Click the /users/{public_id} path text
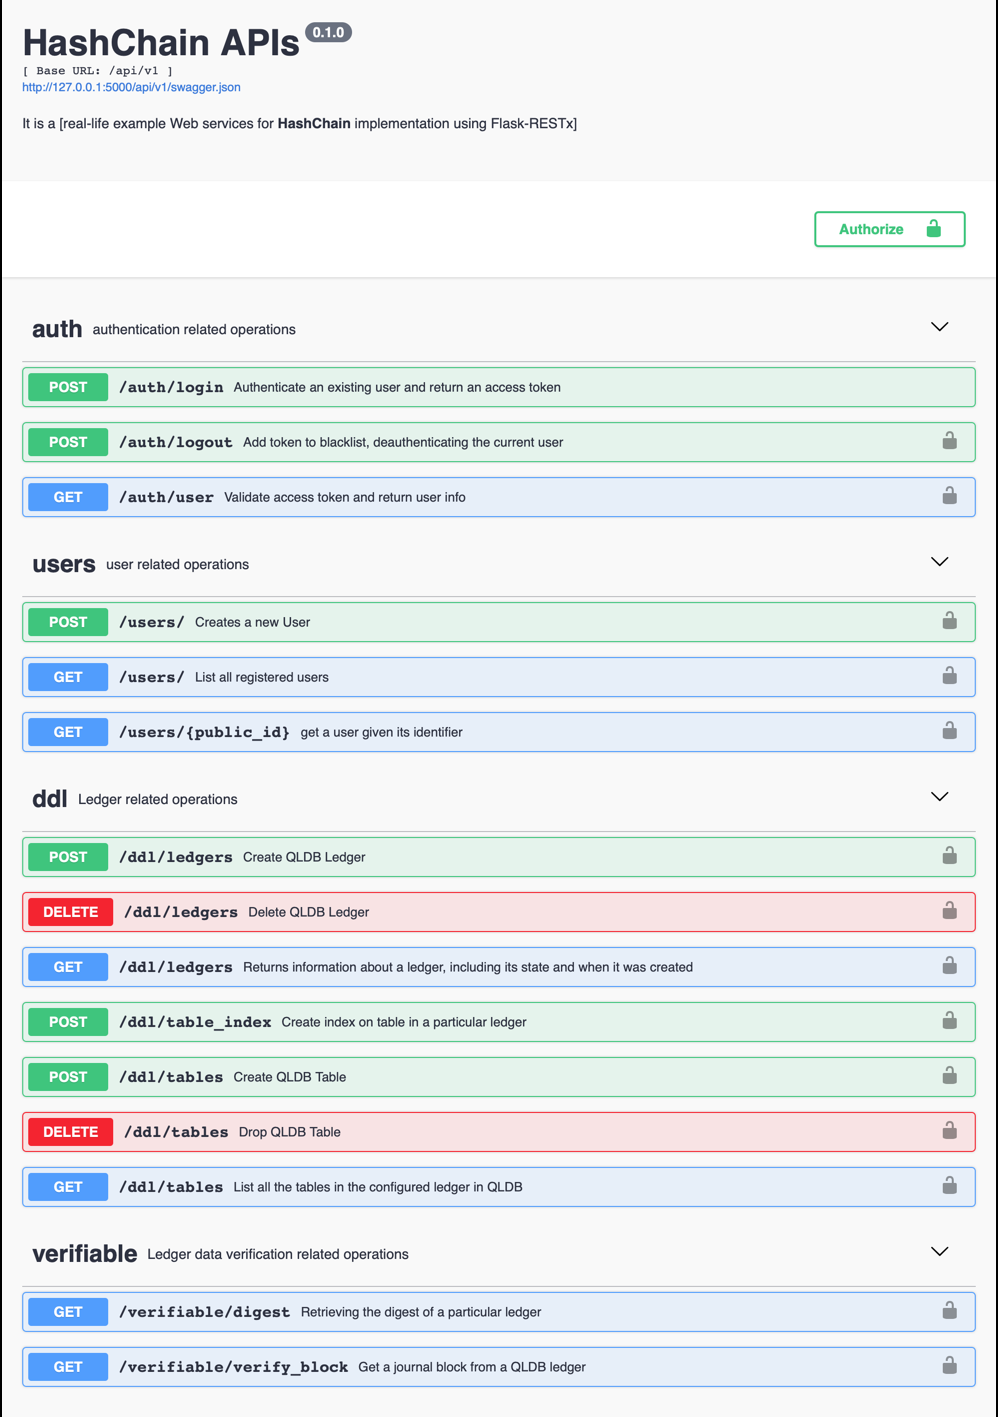This screenshot has width=998, height=1417. [x=204, y=732]
